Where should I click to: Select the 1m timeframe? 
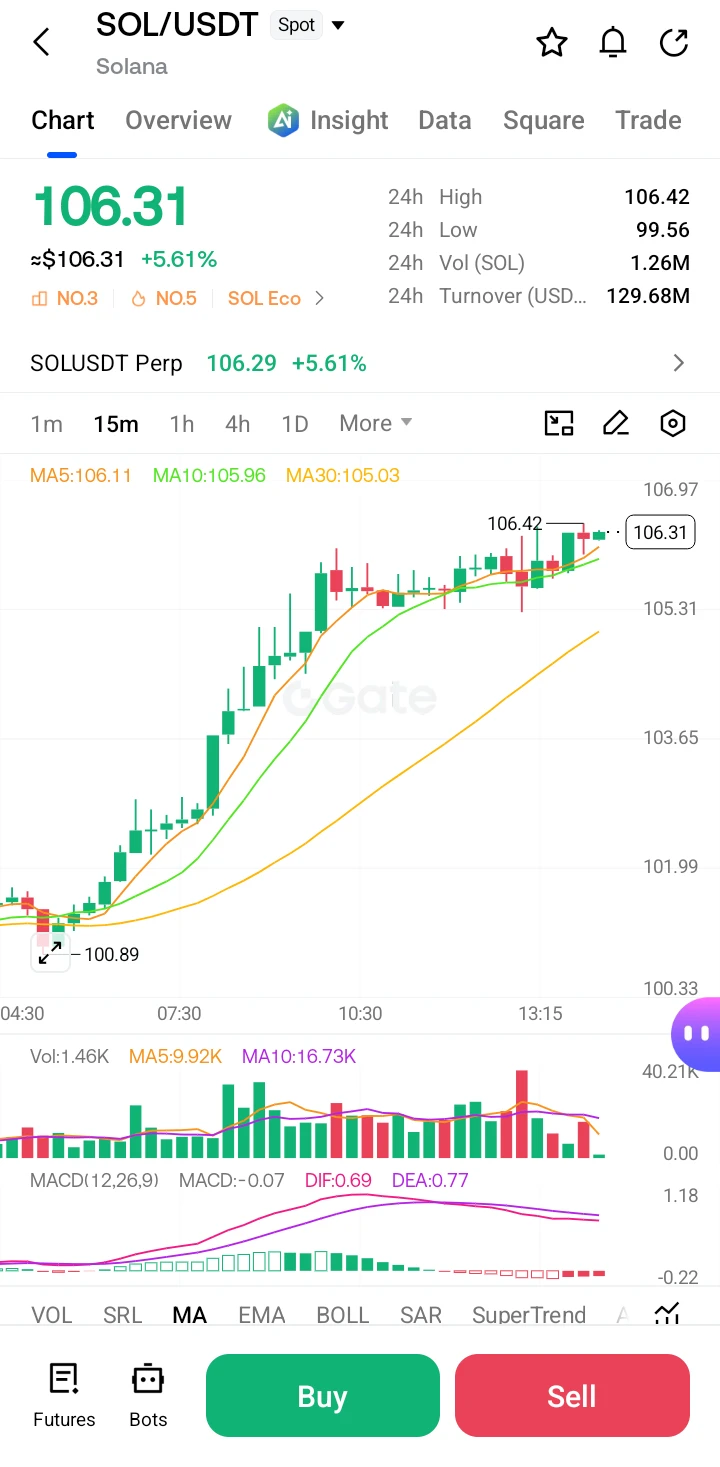pyautogui.click(x=47, y=424)
